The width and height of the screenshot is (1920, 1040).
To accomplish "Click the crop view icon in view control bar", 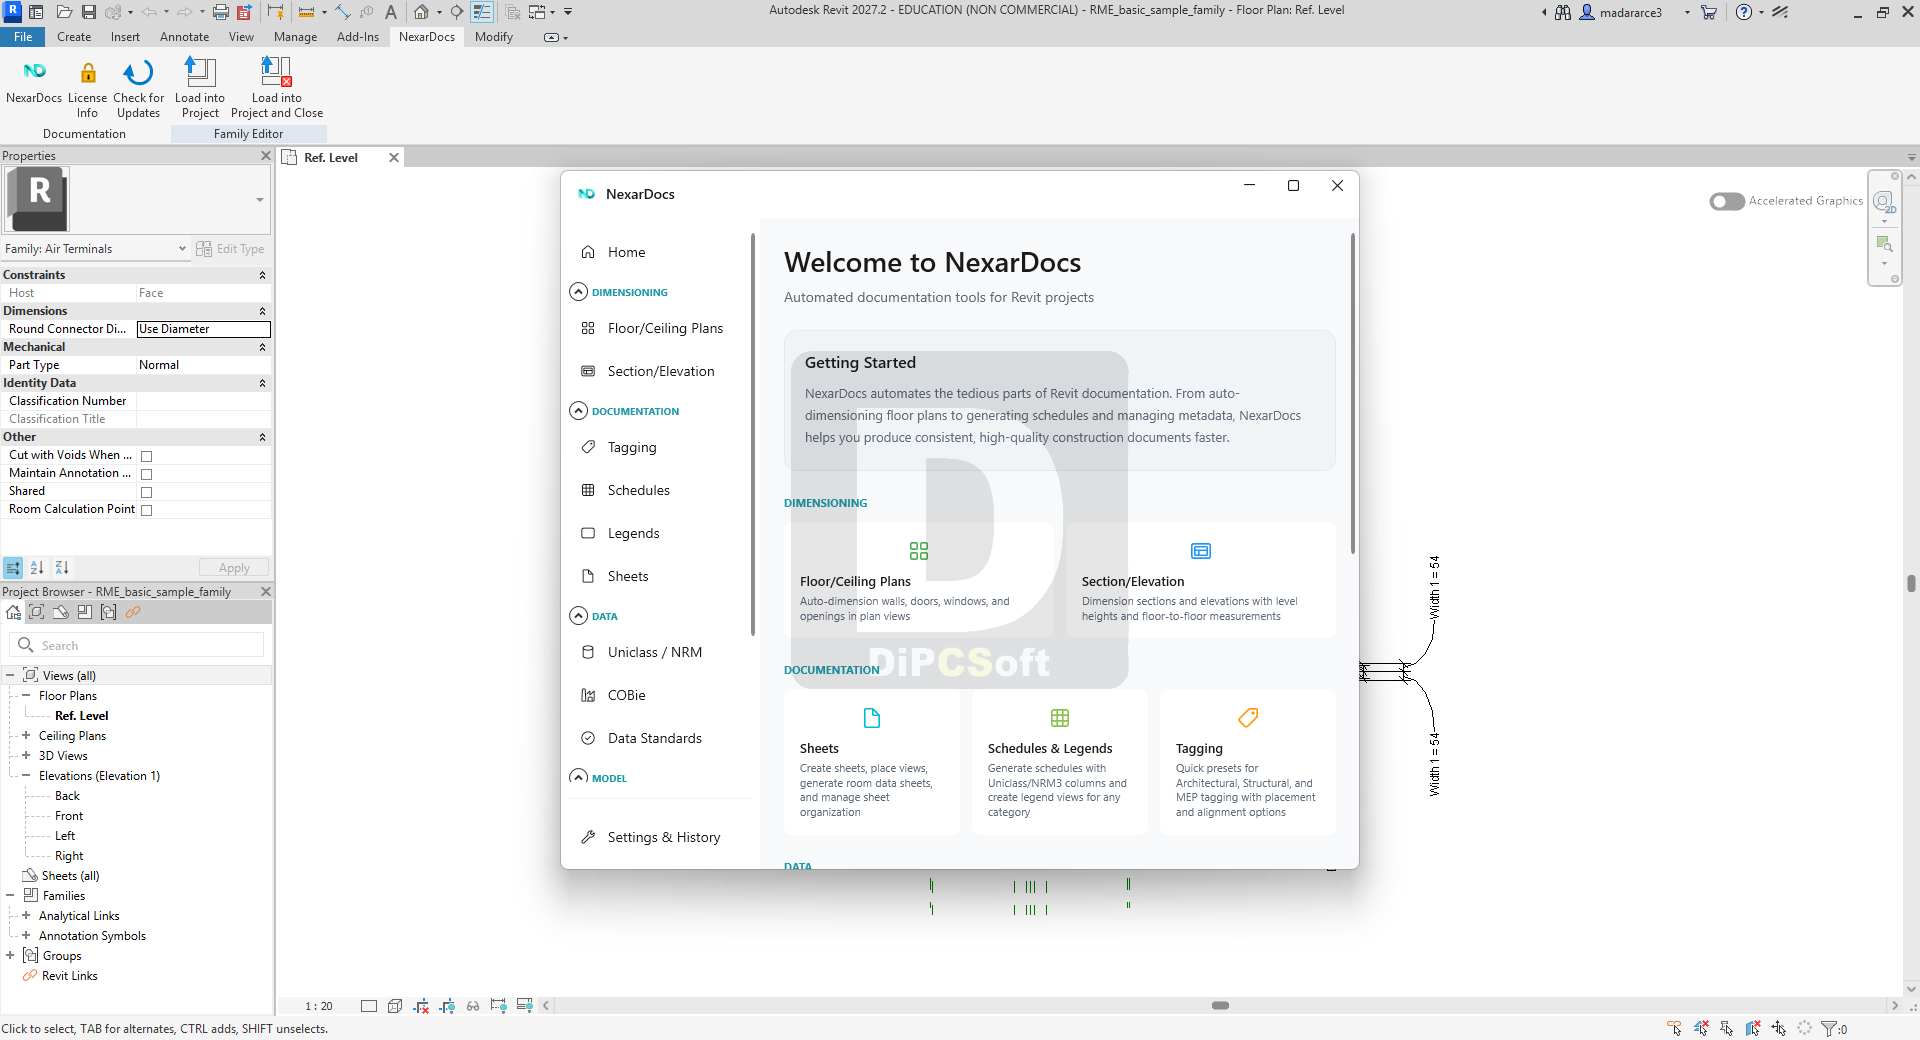I will pyautogui.click(x=421, y=1006).
